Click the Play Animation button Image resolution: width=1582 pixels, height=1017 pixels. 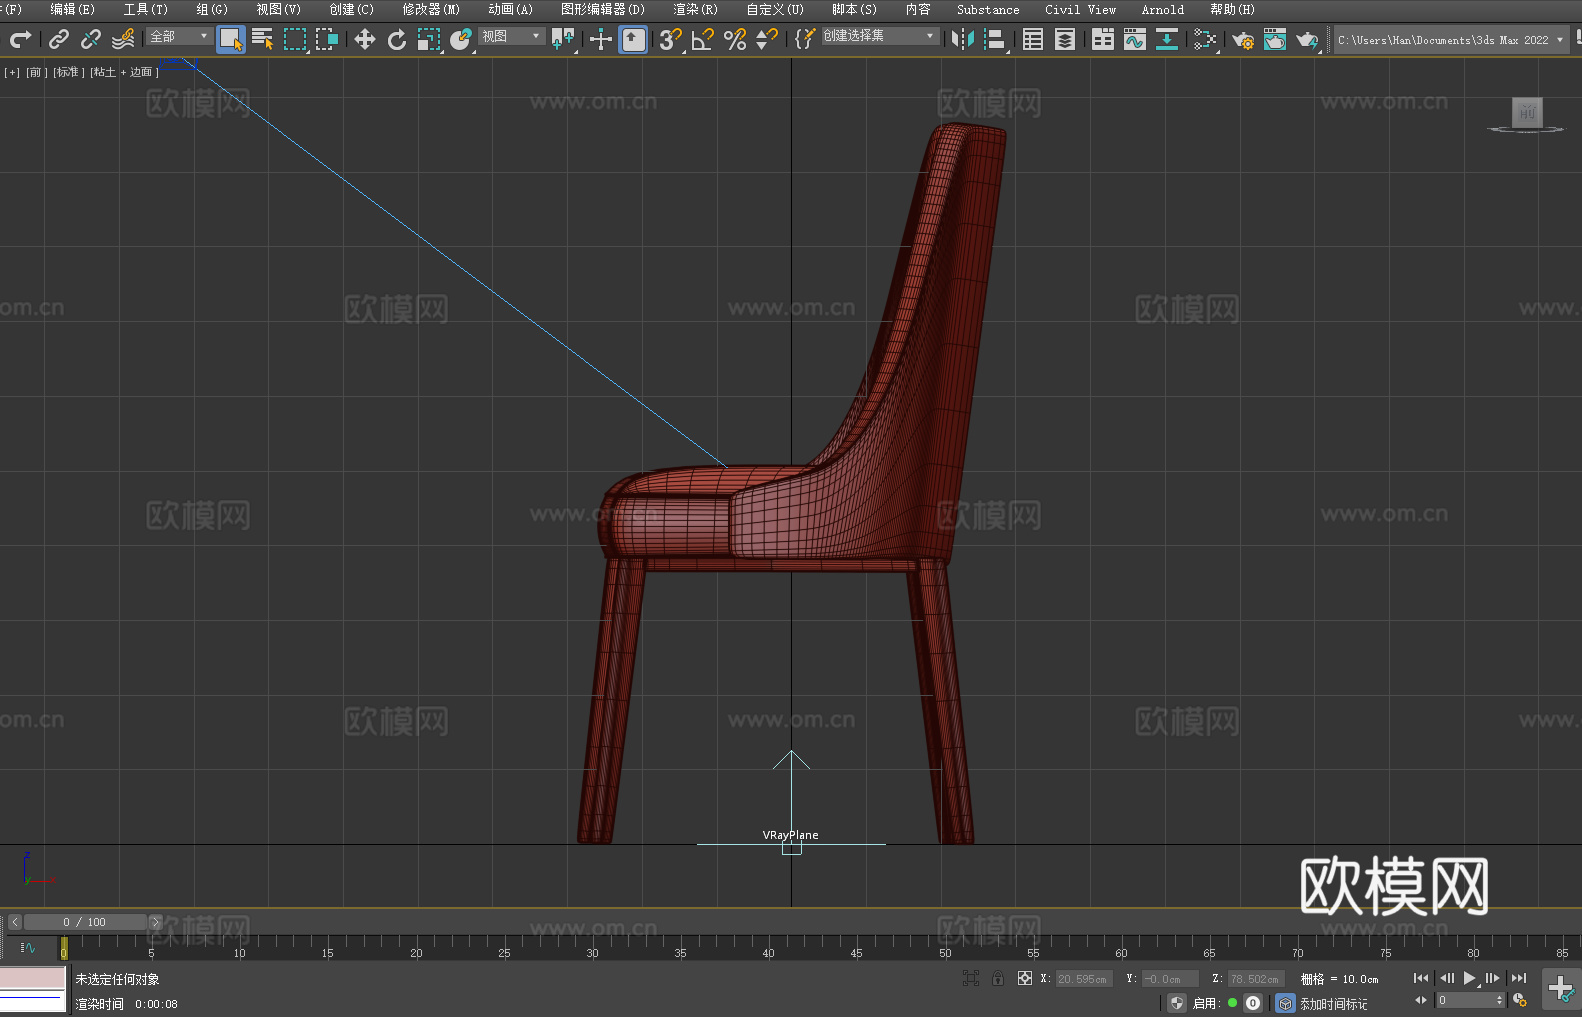click(1469, 978)
